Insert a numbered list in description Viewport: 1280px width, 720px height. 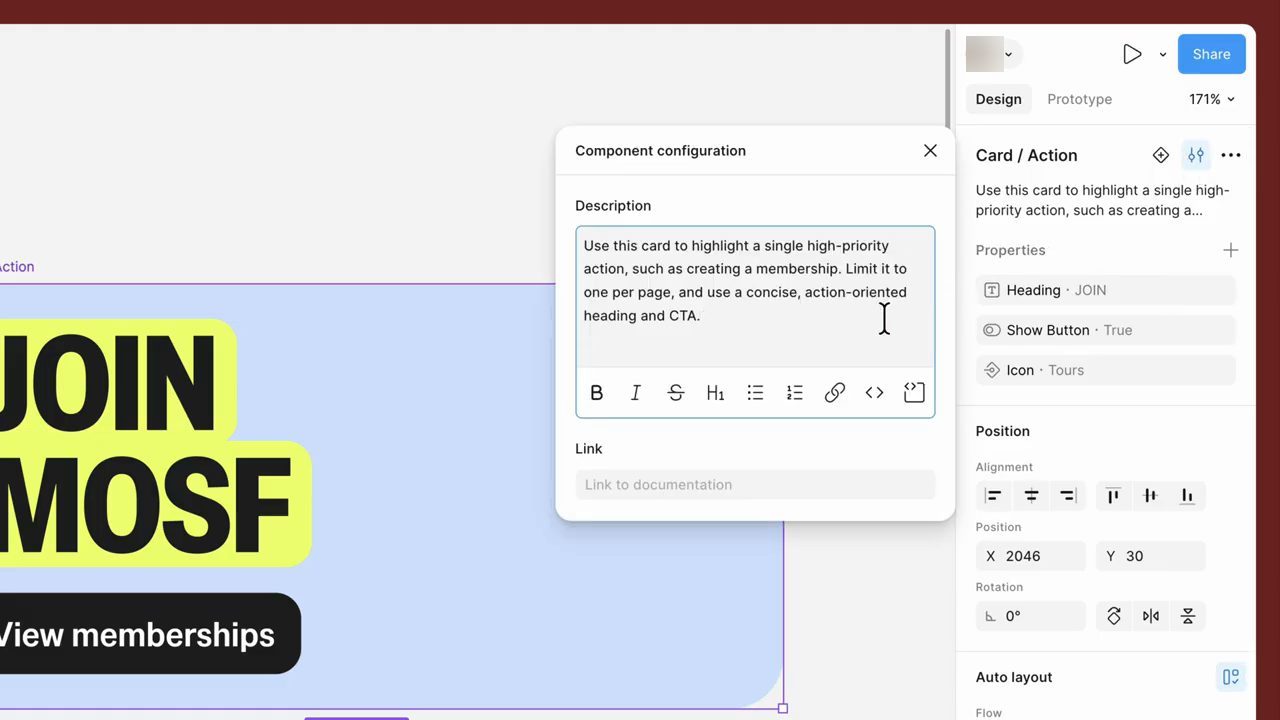(795, 393)
